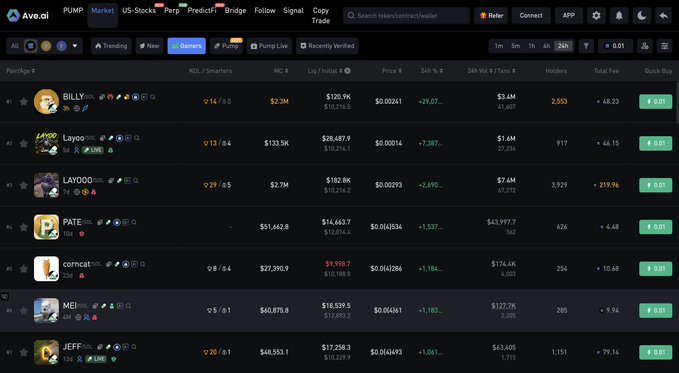Click the person icon under JEFF
Screen dimensions: 679x373
(x=79, y=359)
